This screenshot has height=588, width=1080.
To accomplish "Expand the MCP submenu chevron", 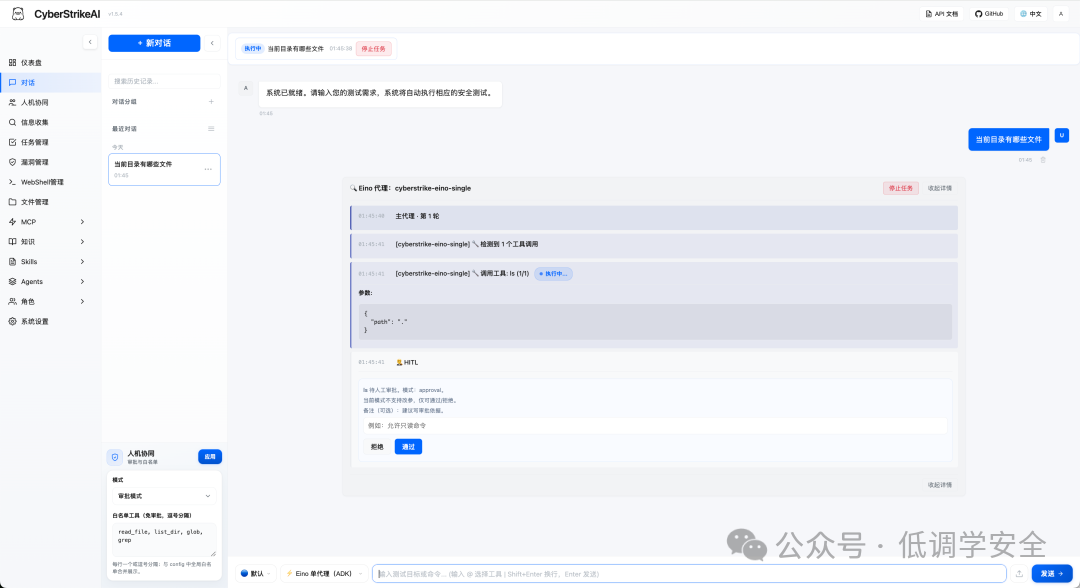I will point(82,222).
